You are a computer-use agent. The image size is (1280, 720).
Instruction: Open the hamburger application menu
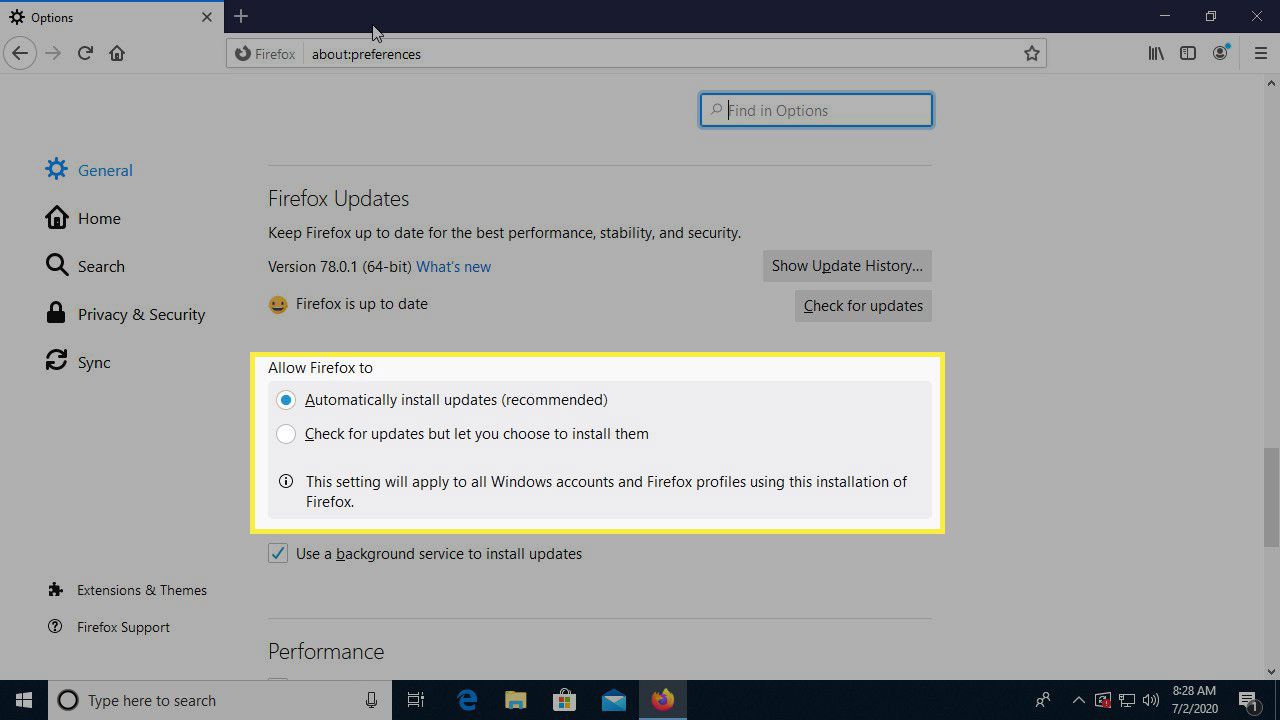1260,53
